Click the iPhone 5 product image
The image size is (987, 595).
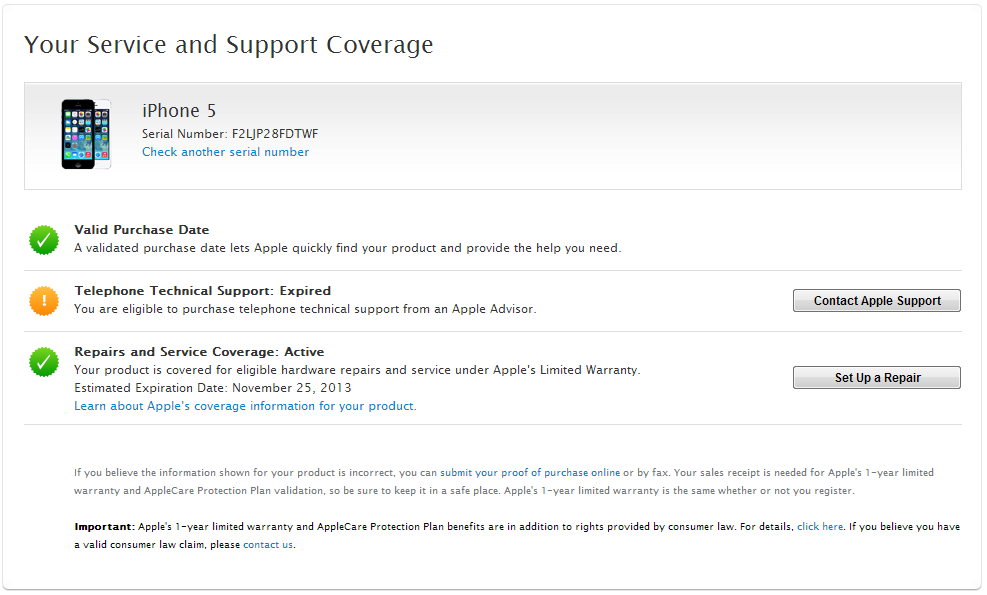(85, 134)
